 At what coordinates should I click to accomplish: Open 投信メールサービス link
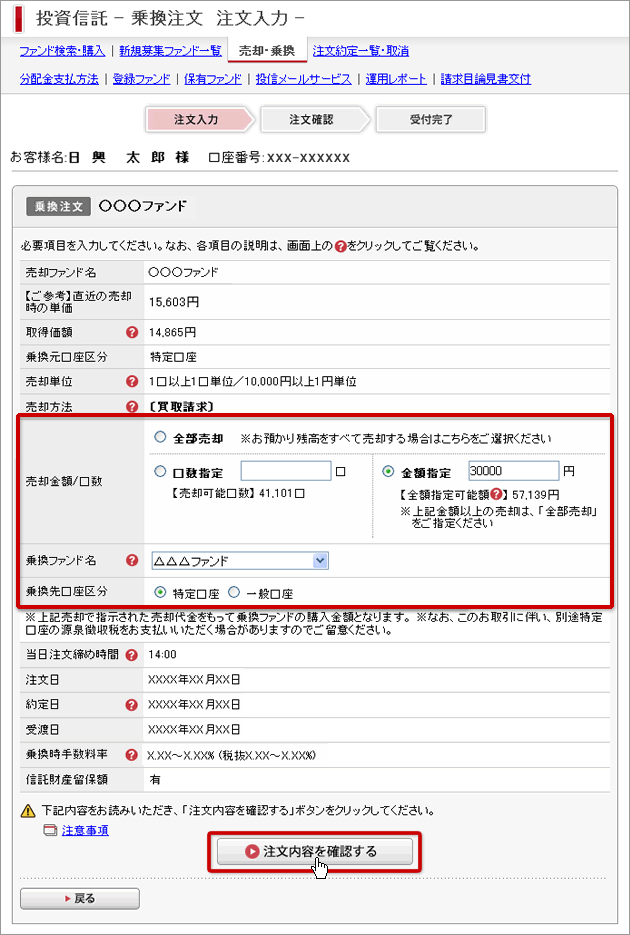click(303, 79)
